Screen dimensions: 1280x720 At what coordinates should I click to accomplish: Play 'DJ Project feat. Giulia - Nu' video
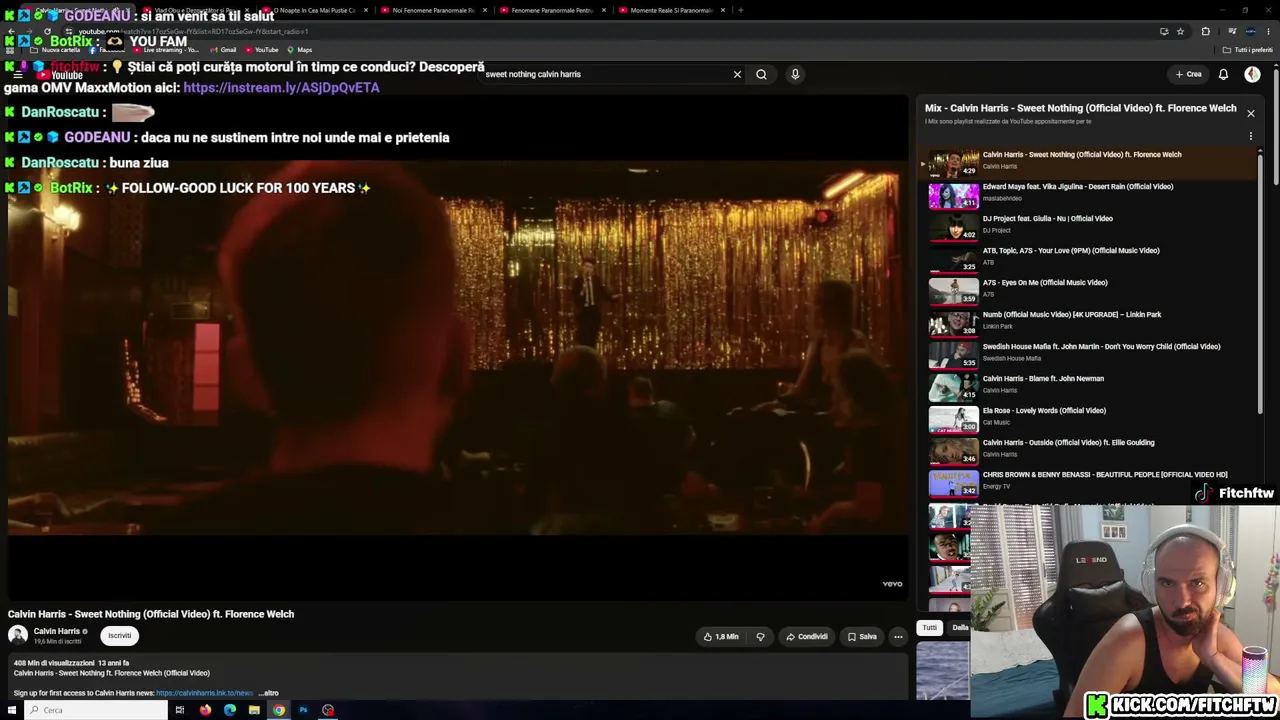pyautogui.click(x=1090, y=227)
